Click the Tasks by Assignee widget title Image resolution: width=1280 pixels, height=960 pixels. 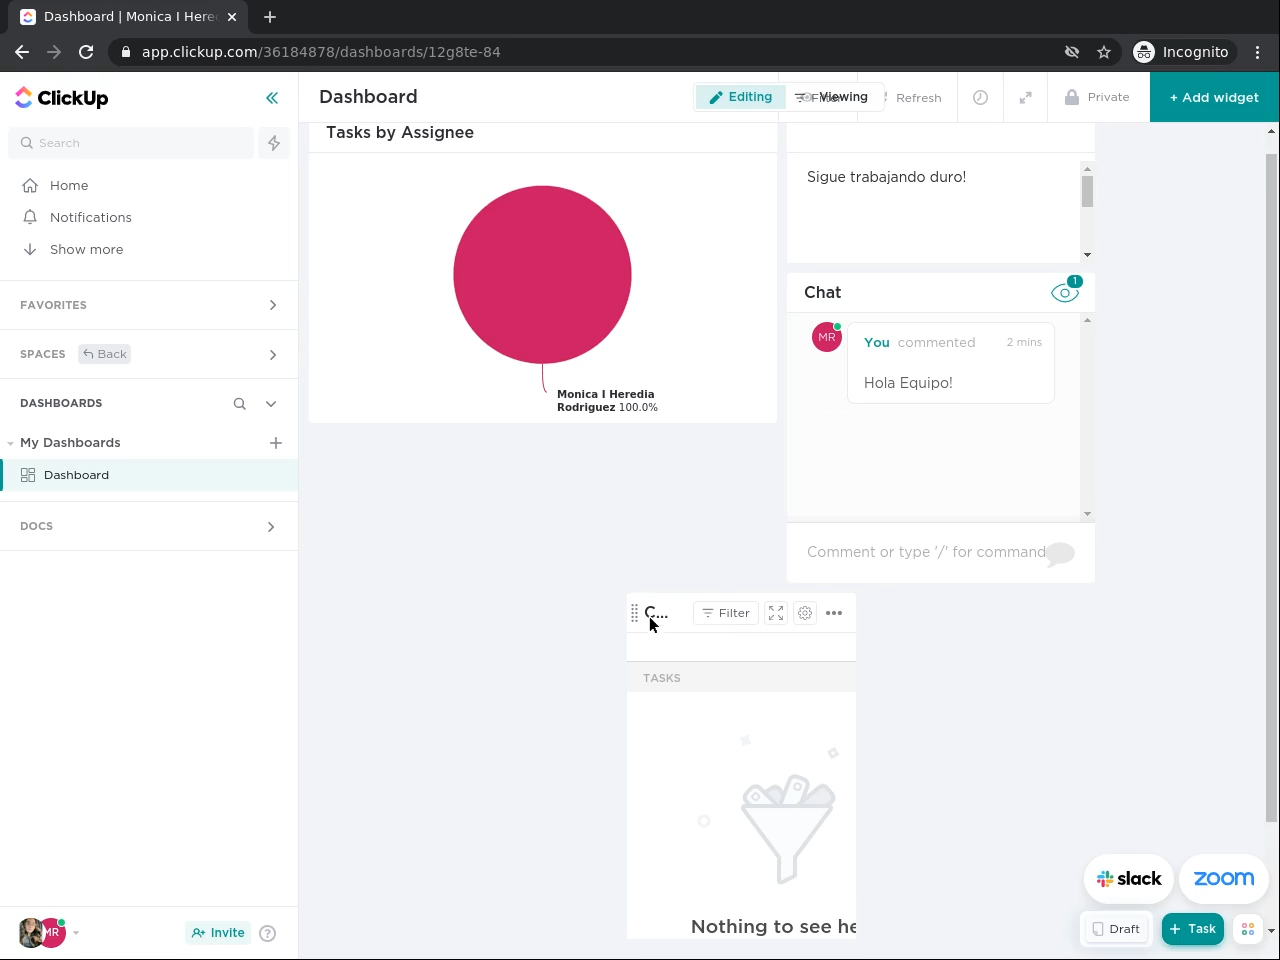tap(400, 132)
